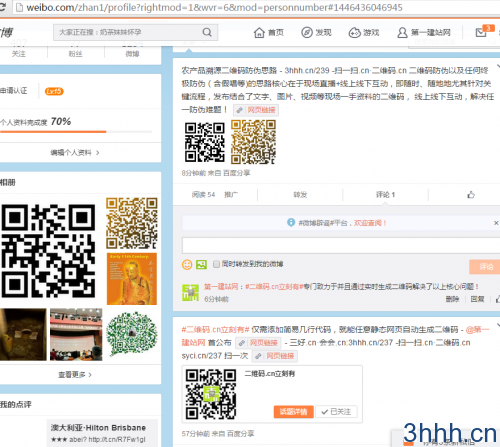The image size is (500, 447).
Task: Open the conference hall album photo
Action: 76,334
